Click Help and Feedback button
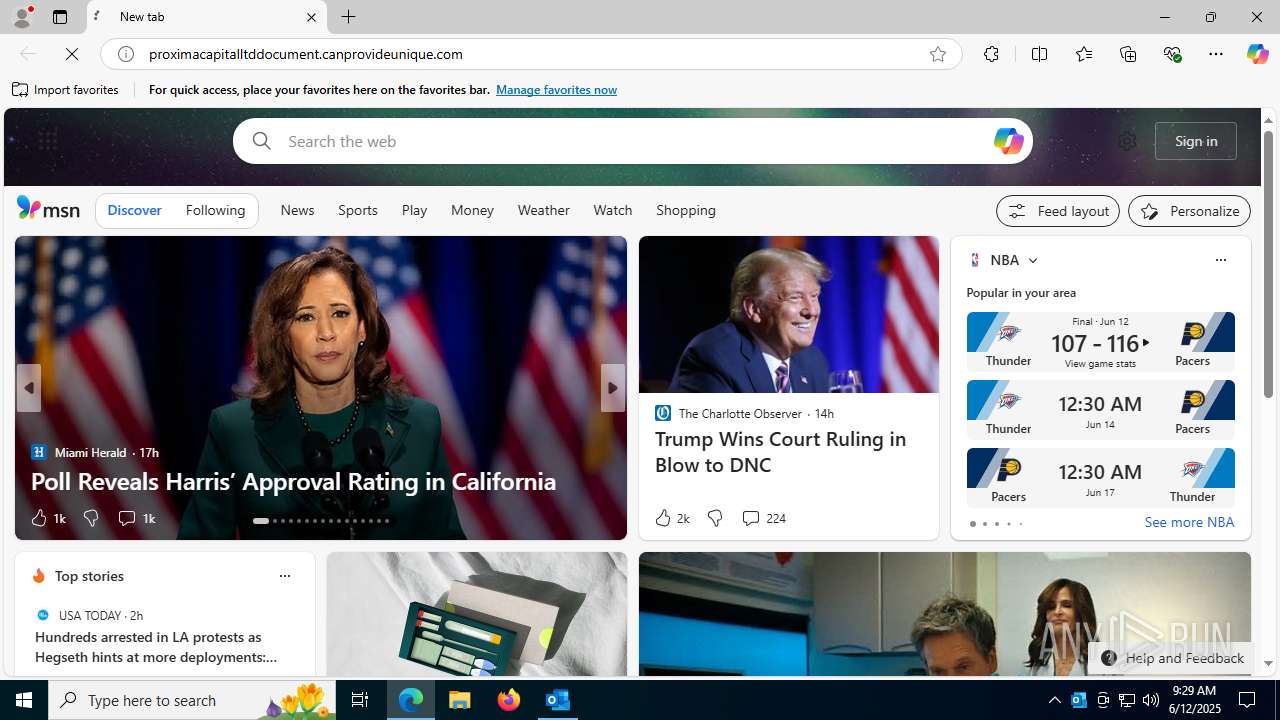This screenshot has height=720, width=1280. pyautogui.click(x=1172, y=658)
